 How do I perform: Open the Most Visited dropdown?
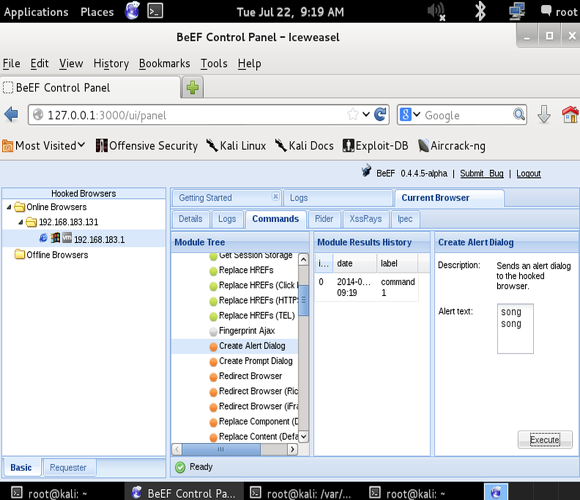tap(44, 146)
